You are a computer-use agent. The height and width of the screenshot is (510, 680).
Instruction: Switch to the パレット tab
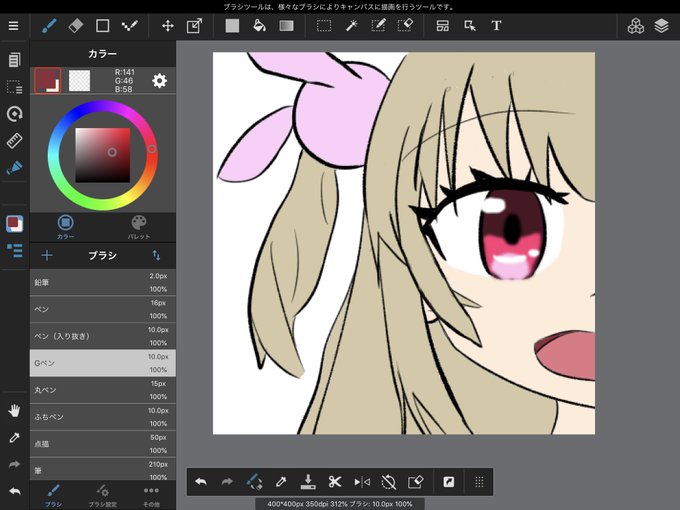pyautogui.click(x=139, y=227)
